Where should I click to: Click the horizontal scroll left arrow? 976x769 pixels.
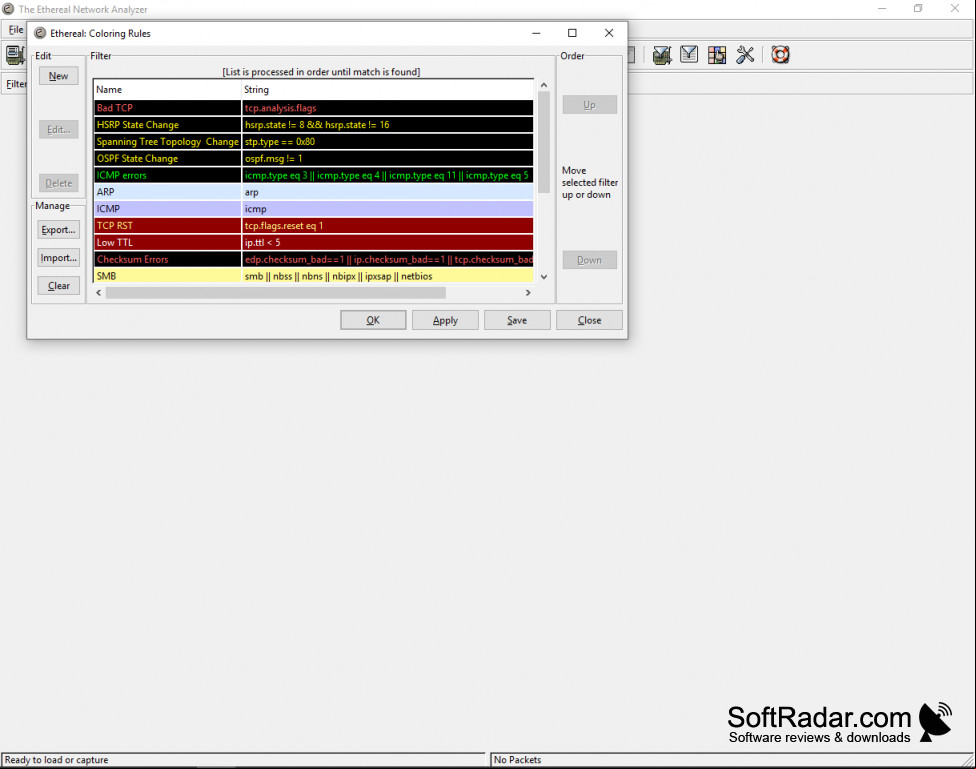tap(98, 293)
